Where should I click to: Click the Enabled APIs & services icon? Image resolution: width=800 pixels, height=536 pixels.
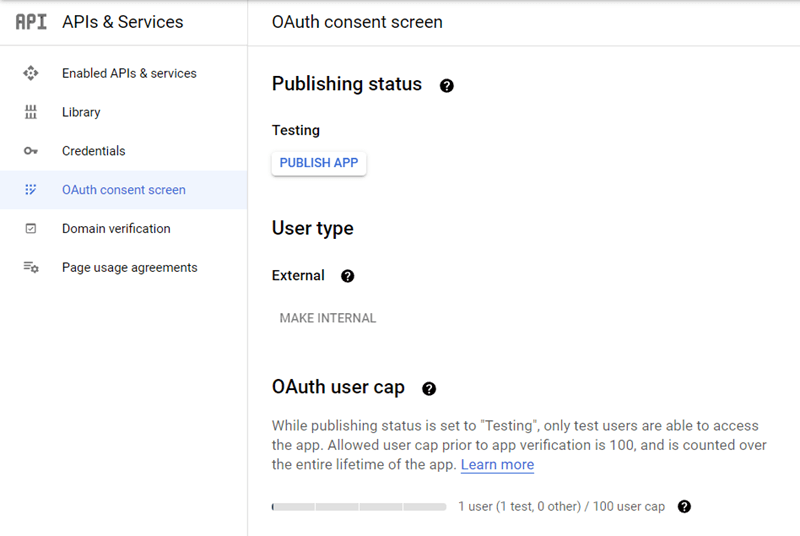click(31, 73)
